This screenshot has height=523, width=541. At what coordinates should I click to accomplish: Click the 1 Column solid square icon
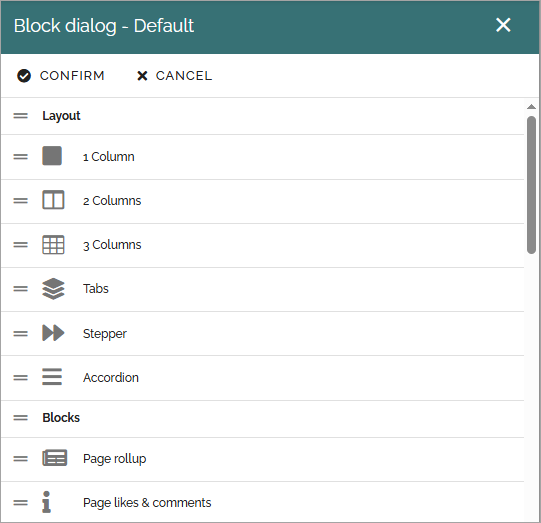tap(52, 156)
